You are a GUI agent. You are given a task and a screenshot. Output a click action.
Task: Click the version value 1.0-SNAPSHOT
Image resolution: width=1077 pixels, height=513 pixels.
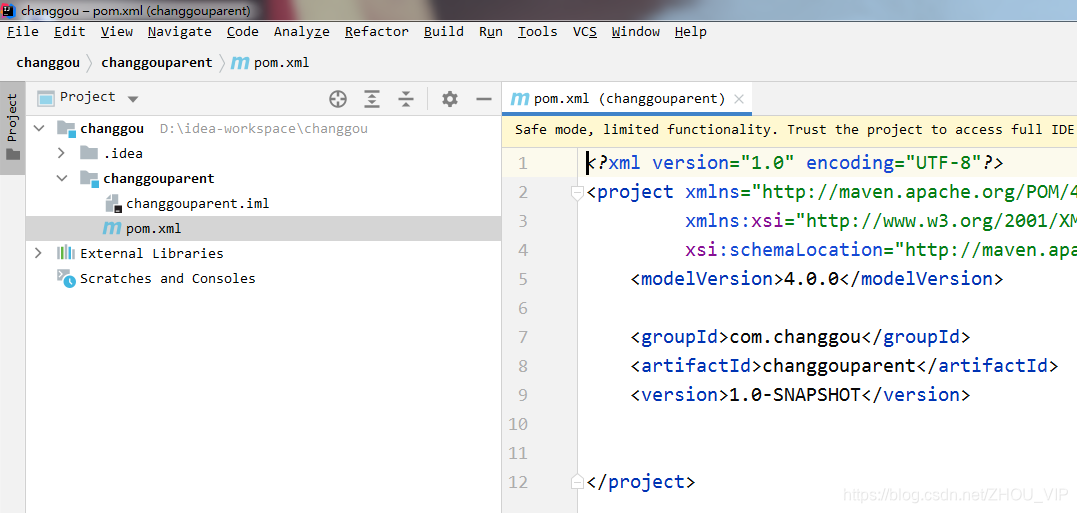[x=795, y=395]
